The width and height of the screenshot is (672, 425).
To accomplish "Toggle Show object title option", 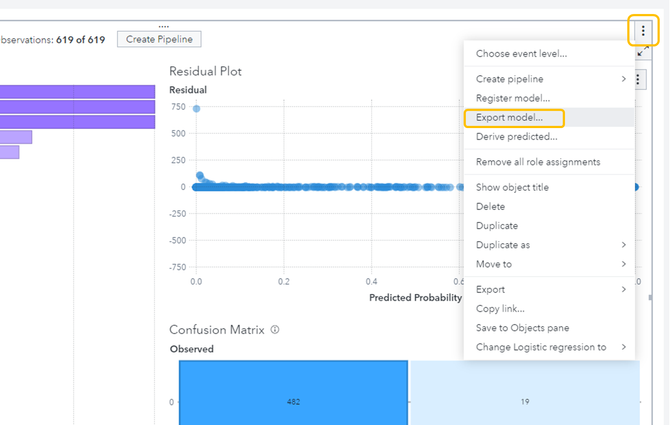I will point(512,188).
